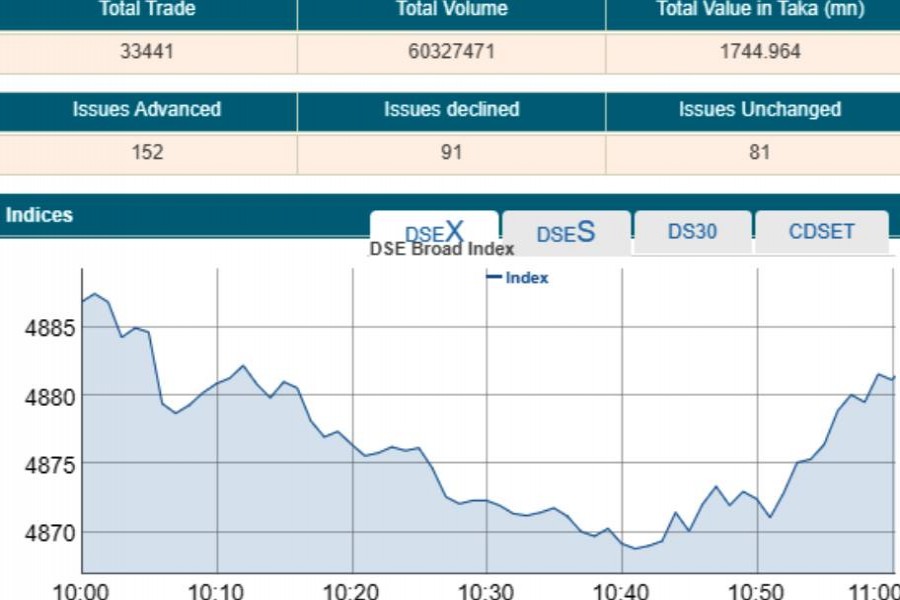Select the 91 issues declined count

pyautogui.click(x=451, y=153)
